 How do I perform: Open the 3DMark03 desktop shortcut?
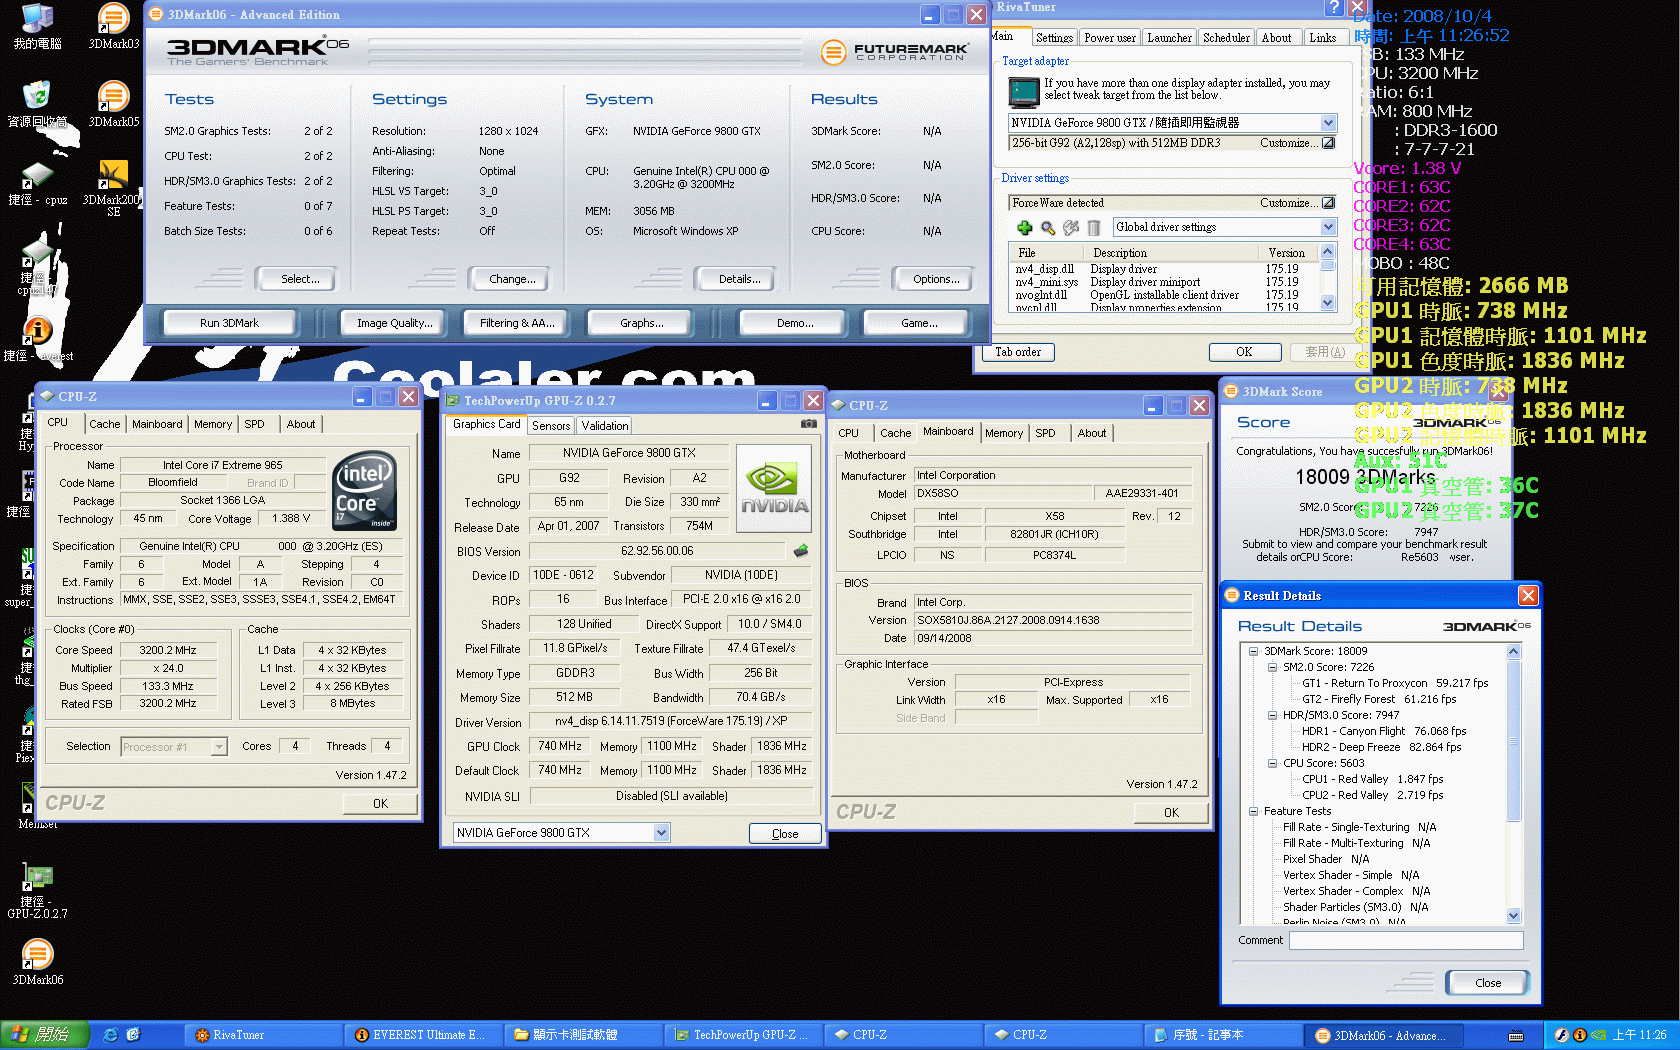pyautogui.click(x=113, y=26)
